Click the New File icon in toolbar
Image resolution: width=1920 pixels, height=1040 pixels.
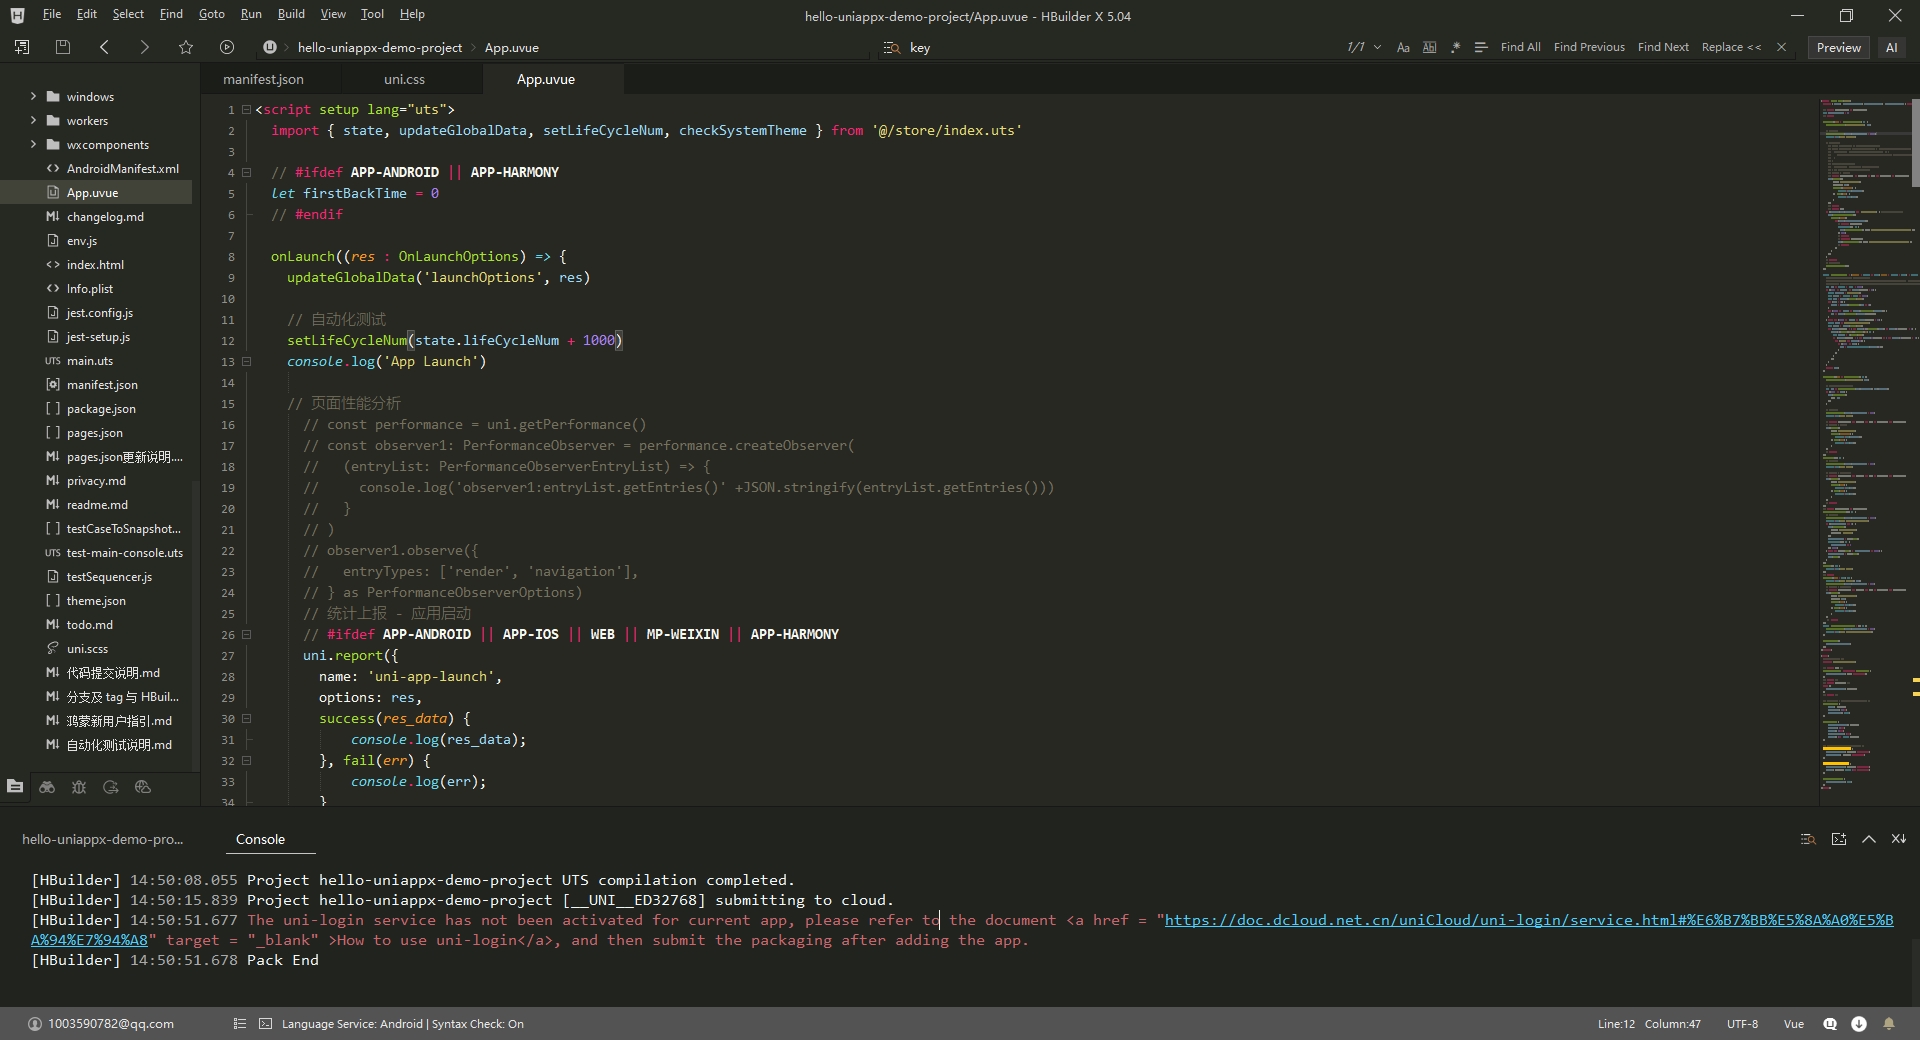22,47
